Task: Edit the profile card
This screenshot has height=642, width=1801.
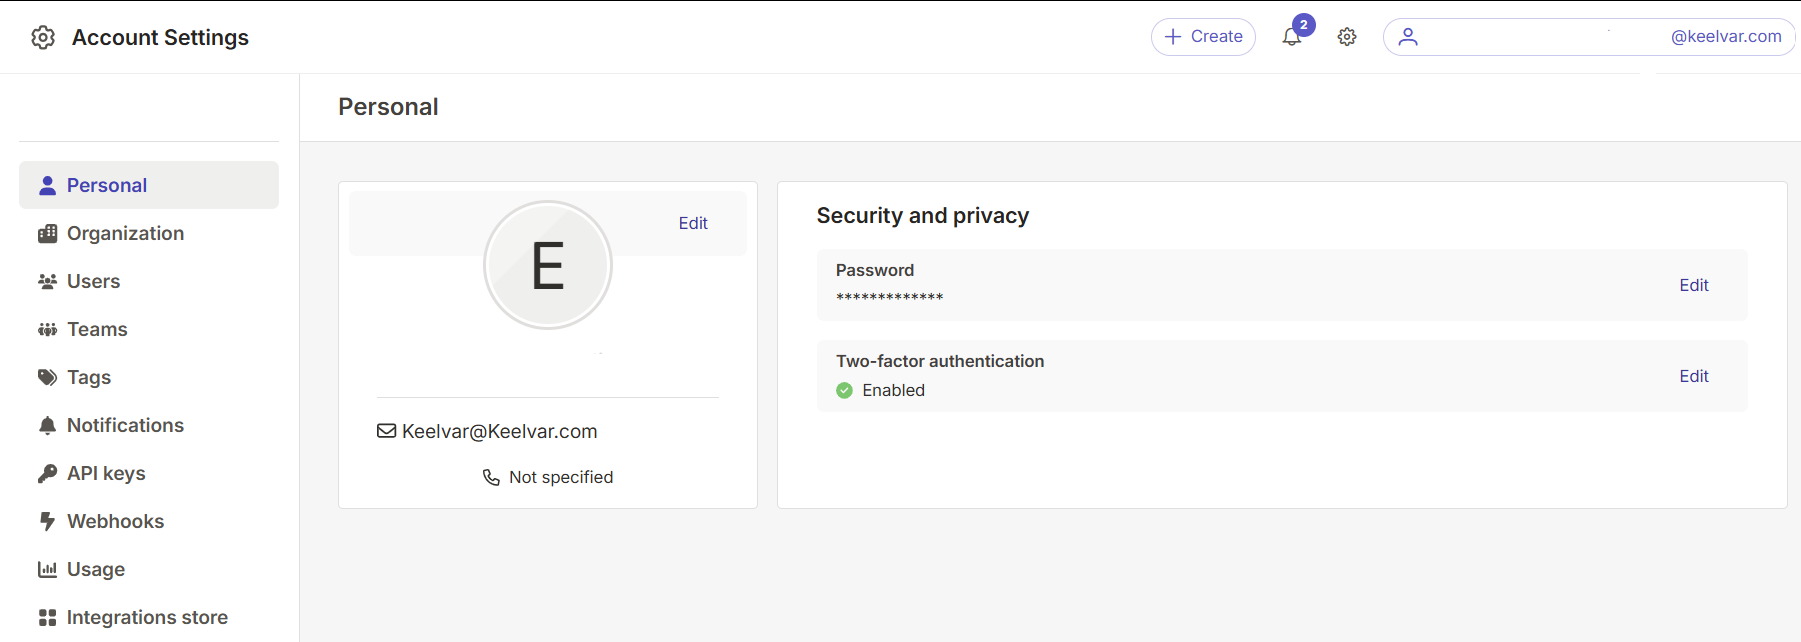Action: (x=693, y=223)
